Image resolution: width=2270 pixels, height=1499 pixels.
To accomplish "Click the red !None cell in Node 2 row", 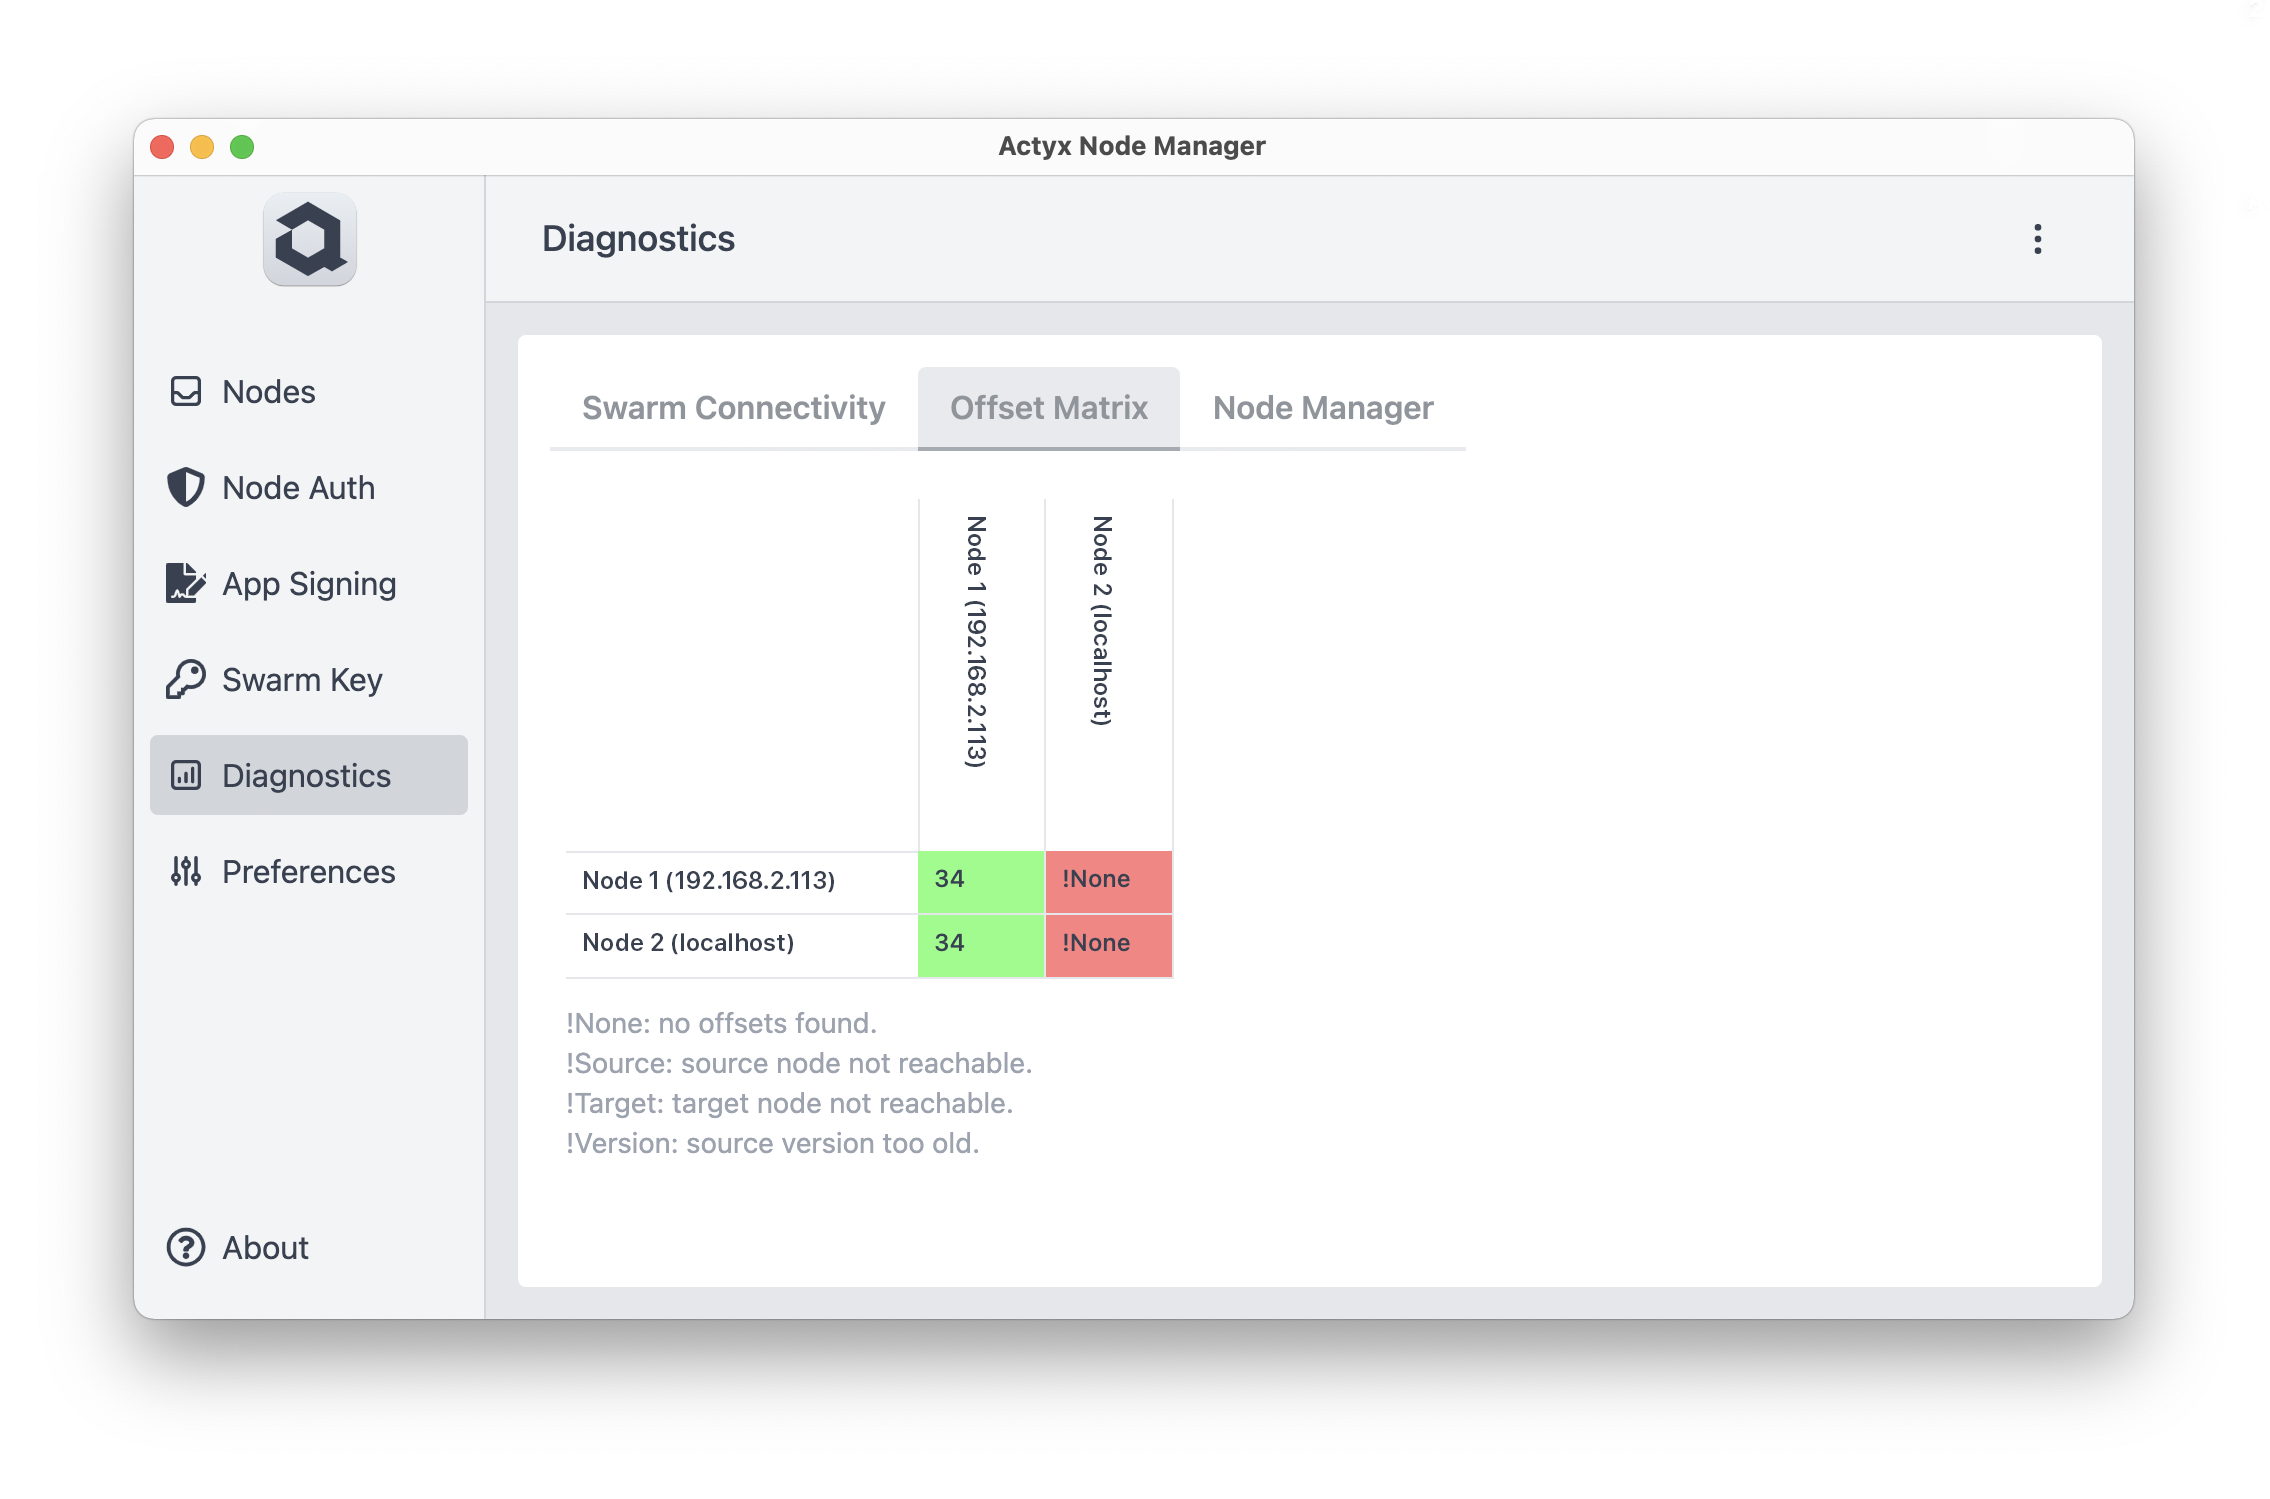I will pos(1108,943).
